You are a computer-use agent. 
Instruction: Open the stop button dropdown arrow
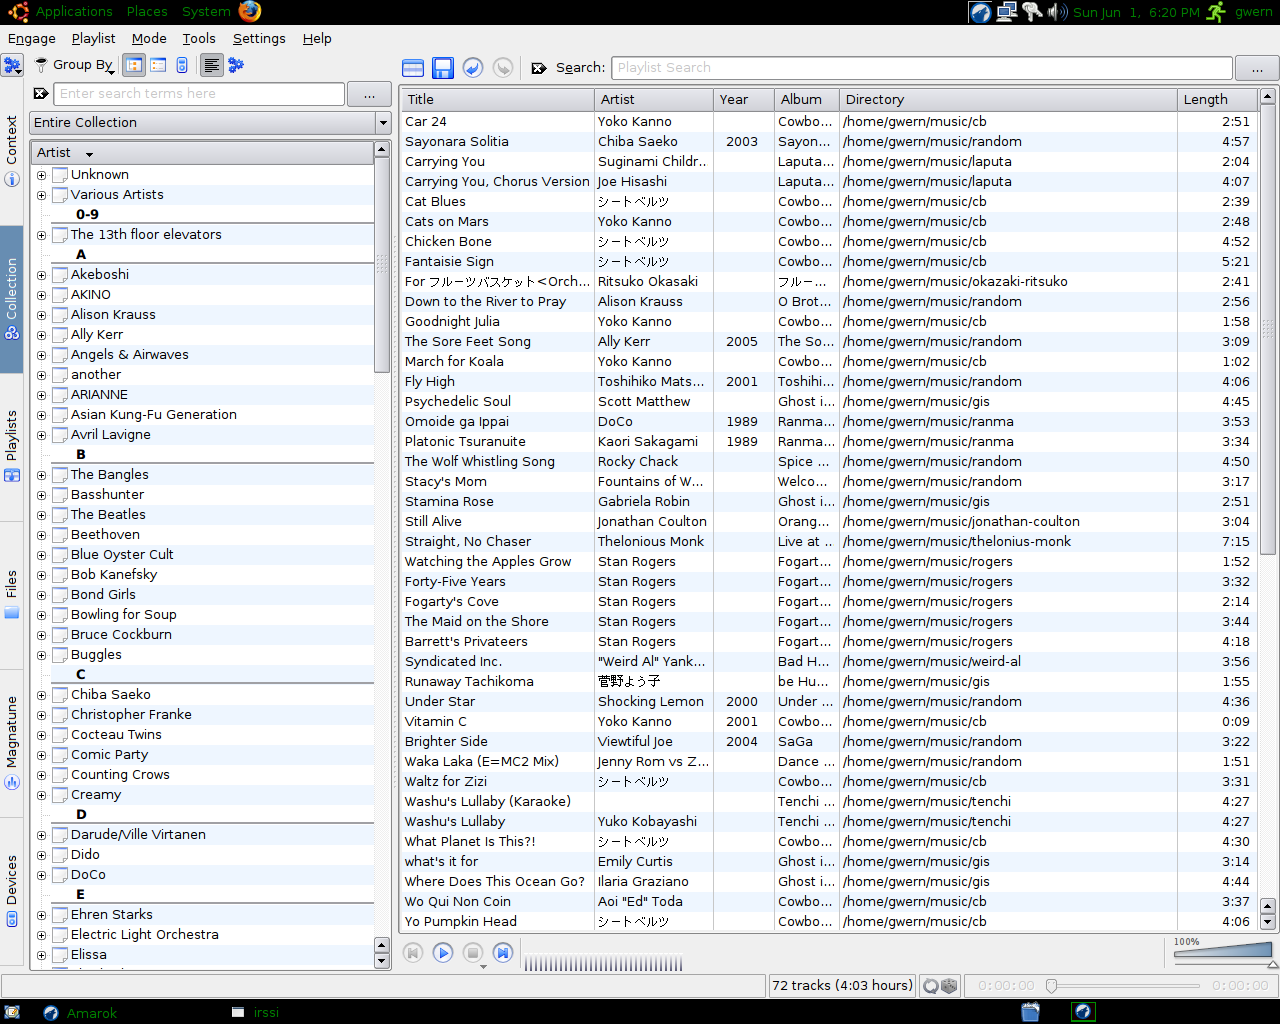point(484,967)
